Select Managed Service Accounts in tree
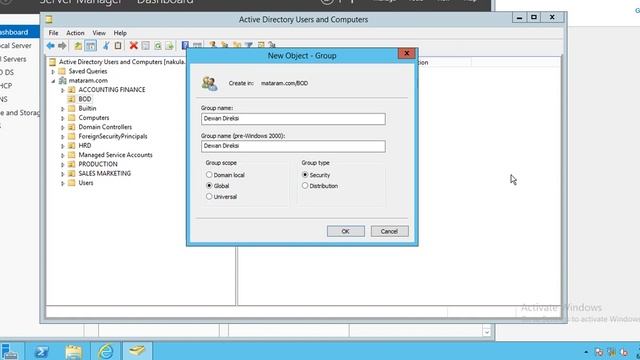Viewport: 640px width, 360px height. tap(116, 155)
